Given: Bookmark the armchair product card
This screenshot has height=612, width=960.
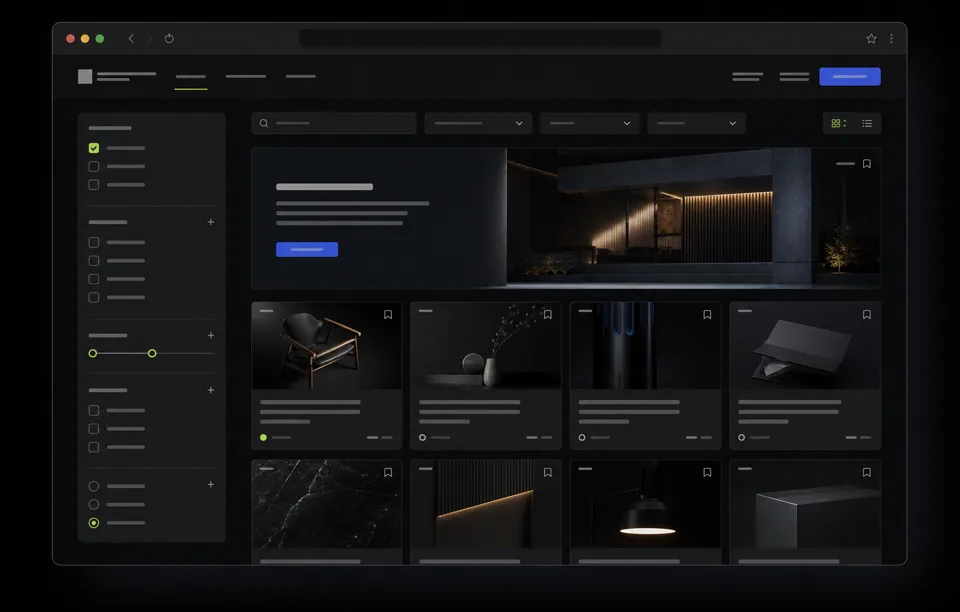Looking at the screenshot, I should tap(388, 315).
